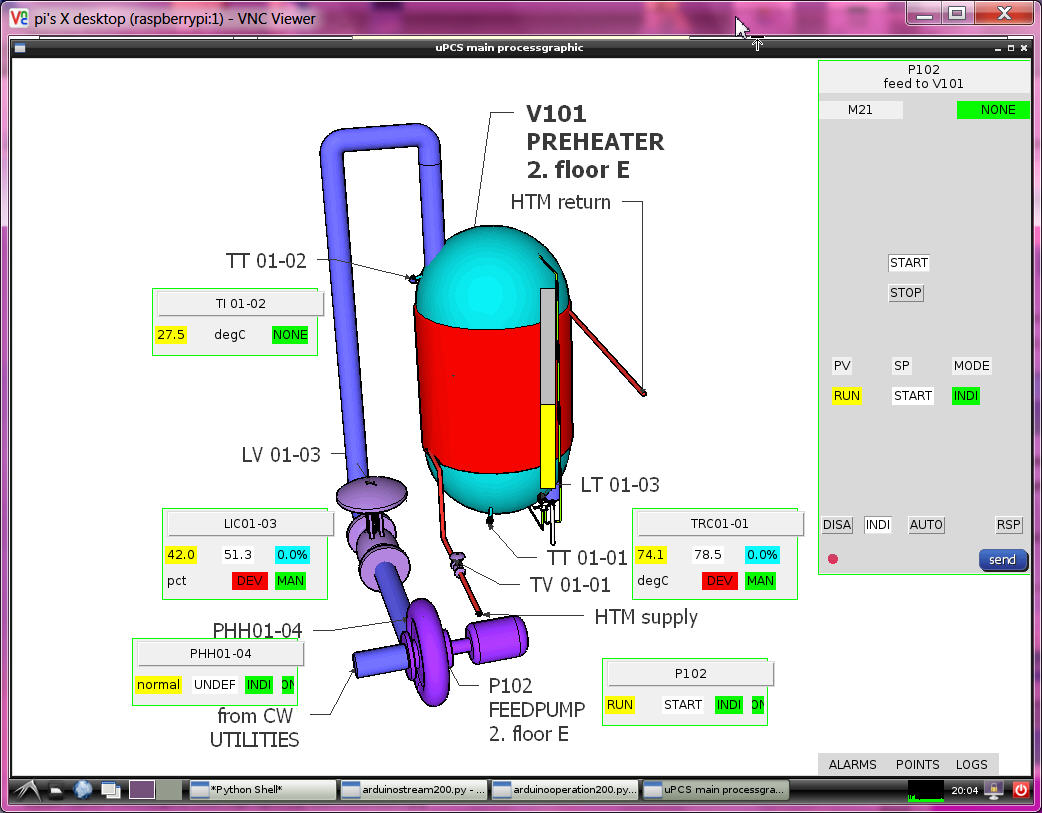Launch the web browser globe icon
The height and width of the screenshot is (813, 1042).
click(83, 790)
